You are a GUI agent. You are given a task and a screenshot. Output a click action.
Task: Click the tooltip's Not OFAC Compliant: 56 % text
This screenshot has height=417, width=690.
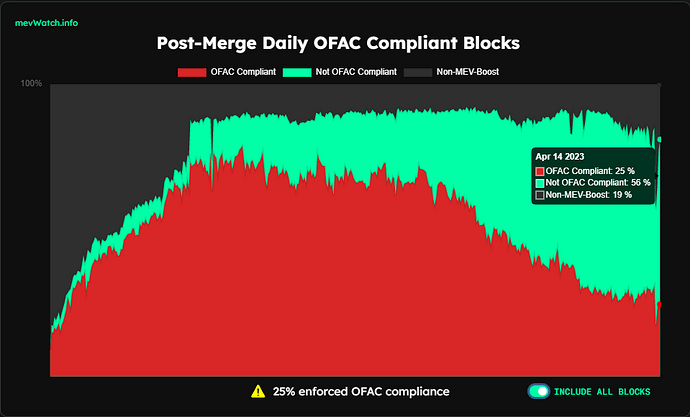(598, 183)
